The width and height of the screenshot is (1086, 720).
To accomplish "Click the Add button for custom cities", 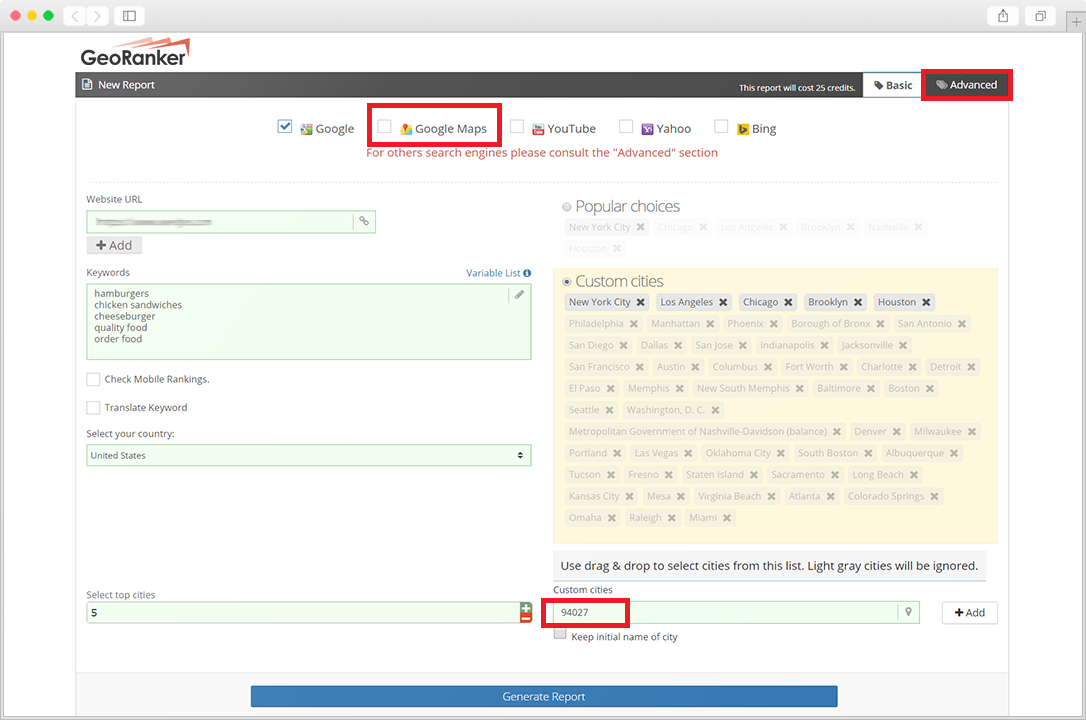I will pyautogui.click(x=970, y=613).
